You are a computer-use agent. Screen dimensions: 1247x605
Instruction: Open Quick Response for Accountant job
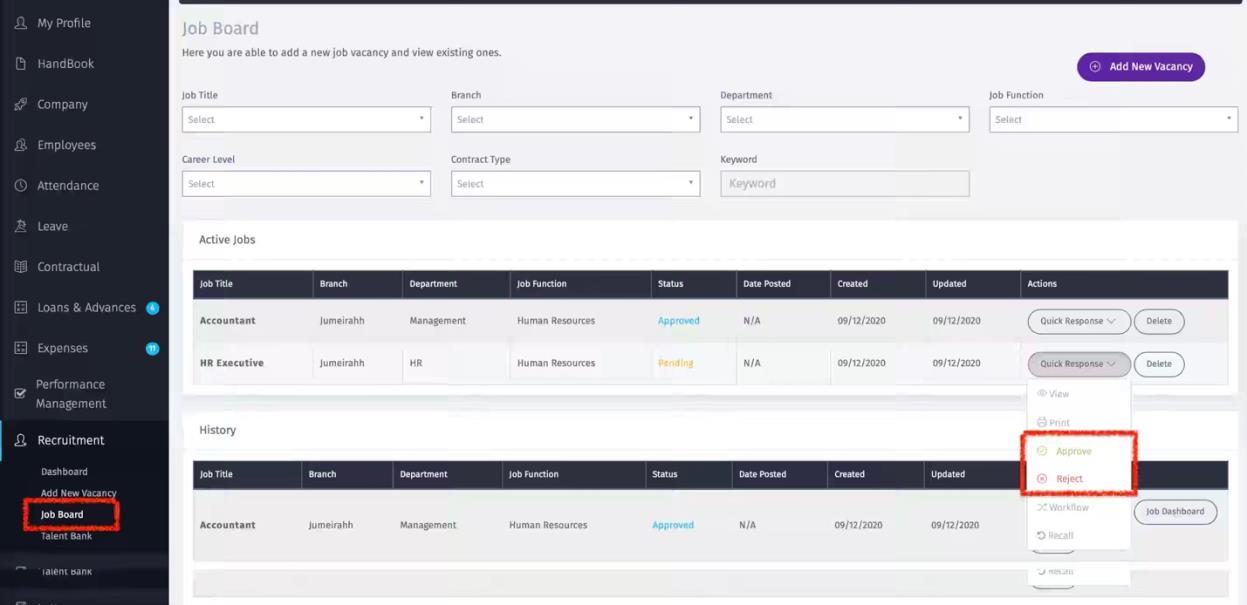1078,321
